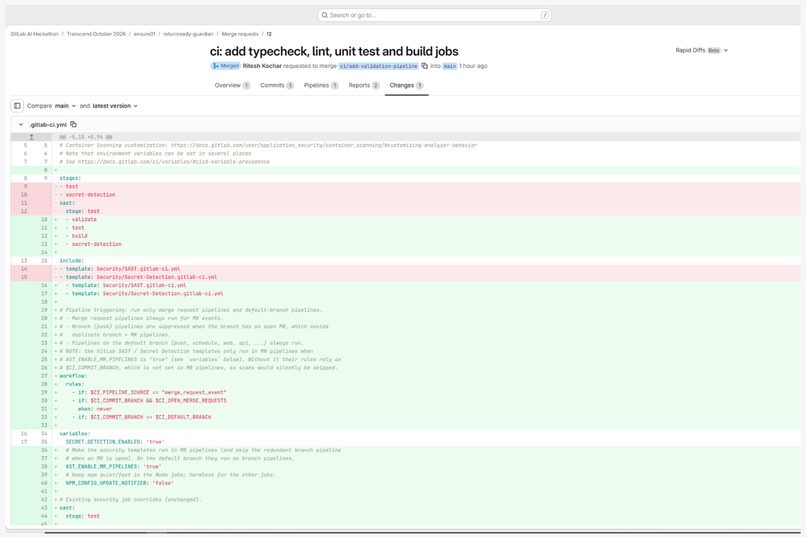Click the 1 hour ago timestamp

point(473,66)
